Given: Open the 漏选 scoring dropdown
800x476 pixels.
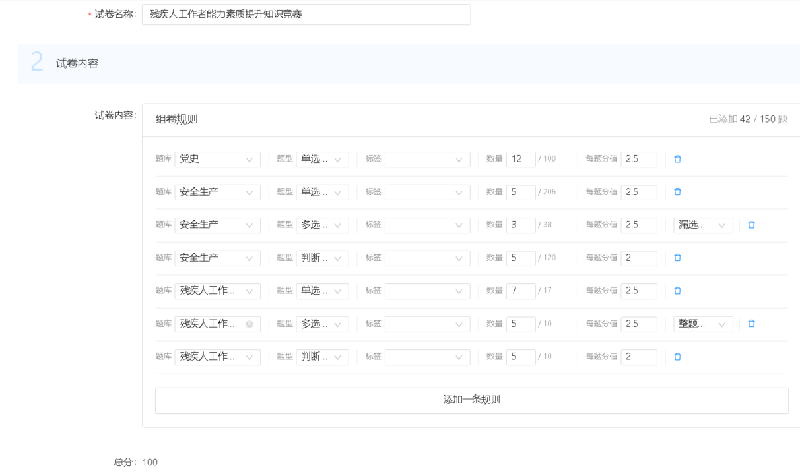Looking at the screenshot, I should click(x=704, y=225).
